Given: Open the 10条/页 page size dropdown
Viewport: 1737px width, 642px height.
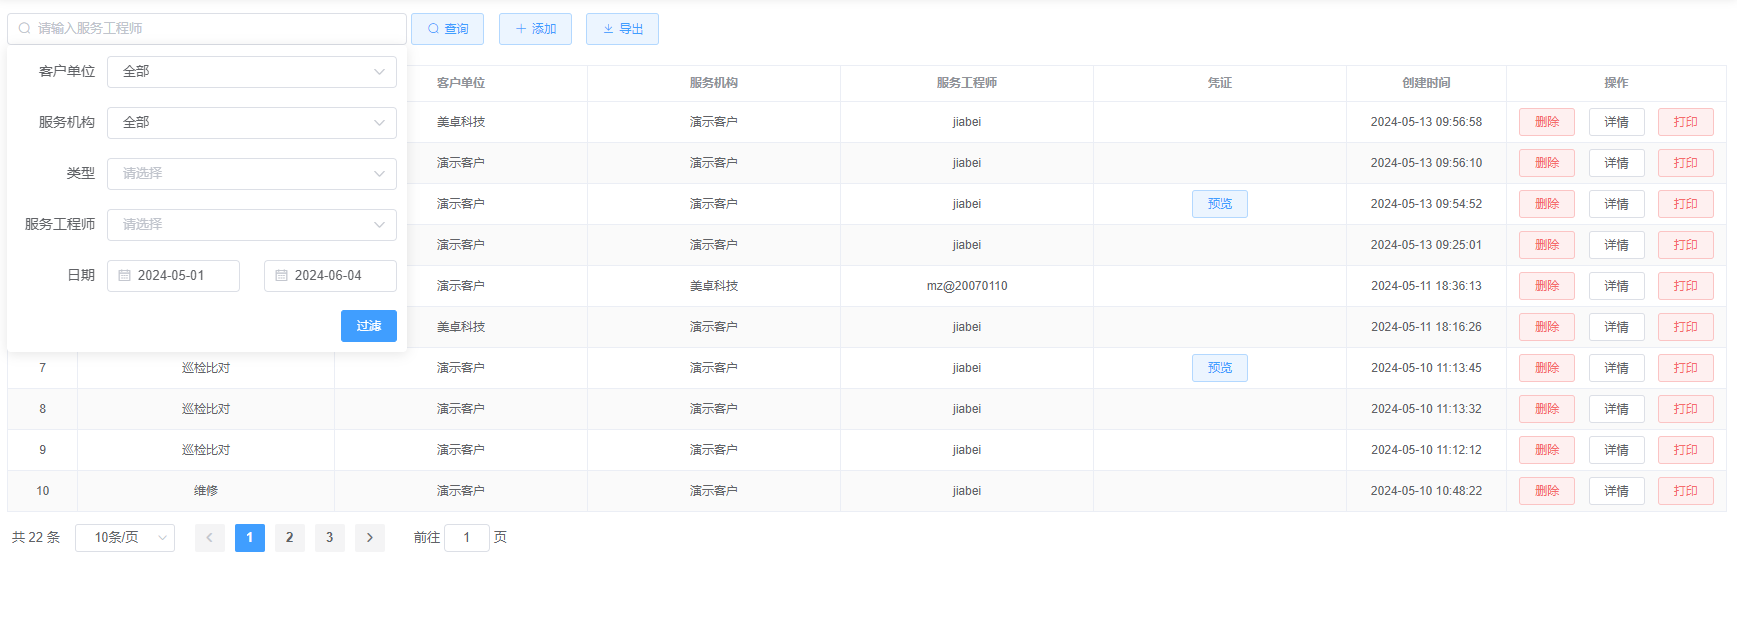Looking at the screenshot, I should coord(125,538).
